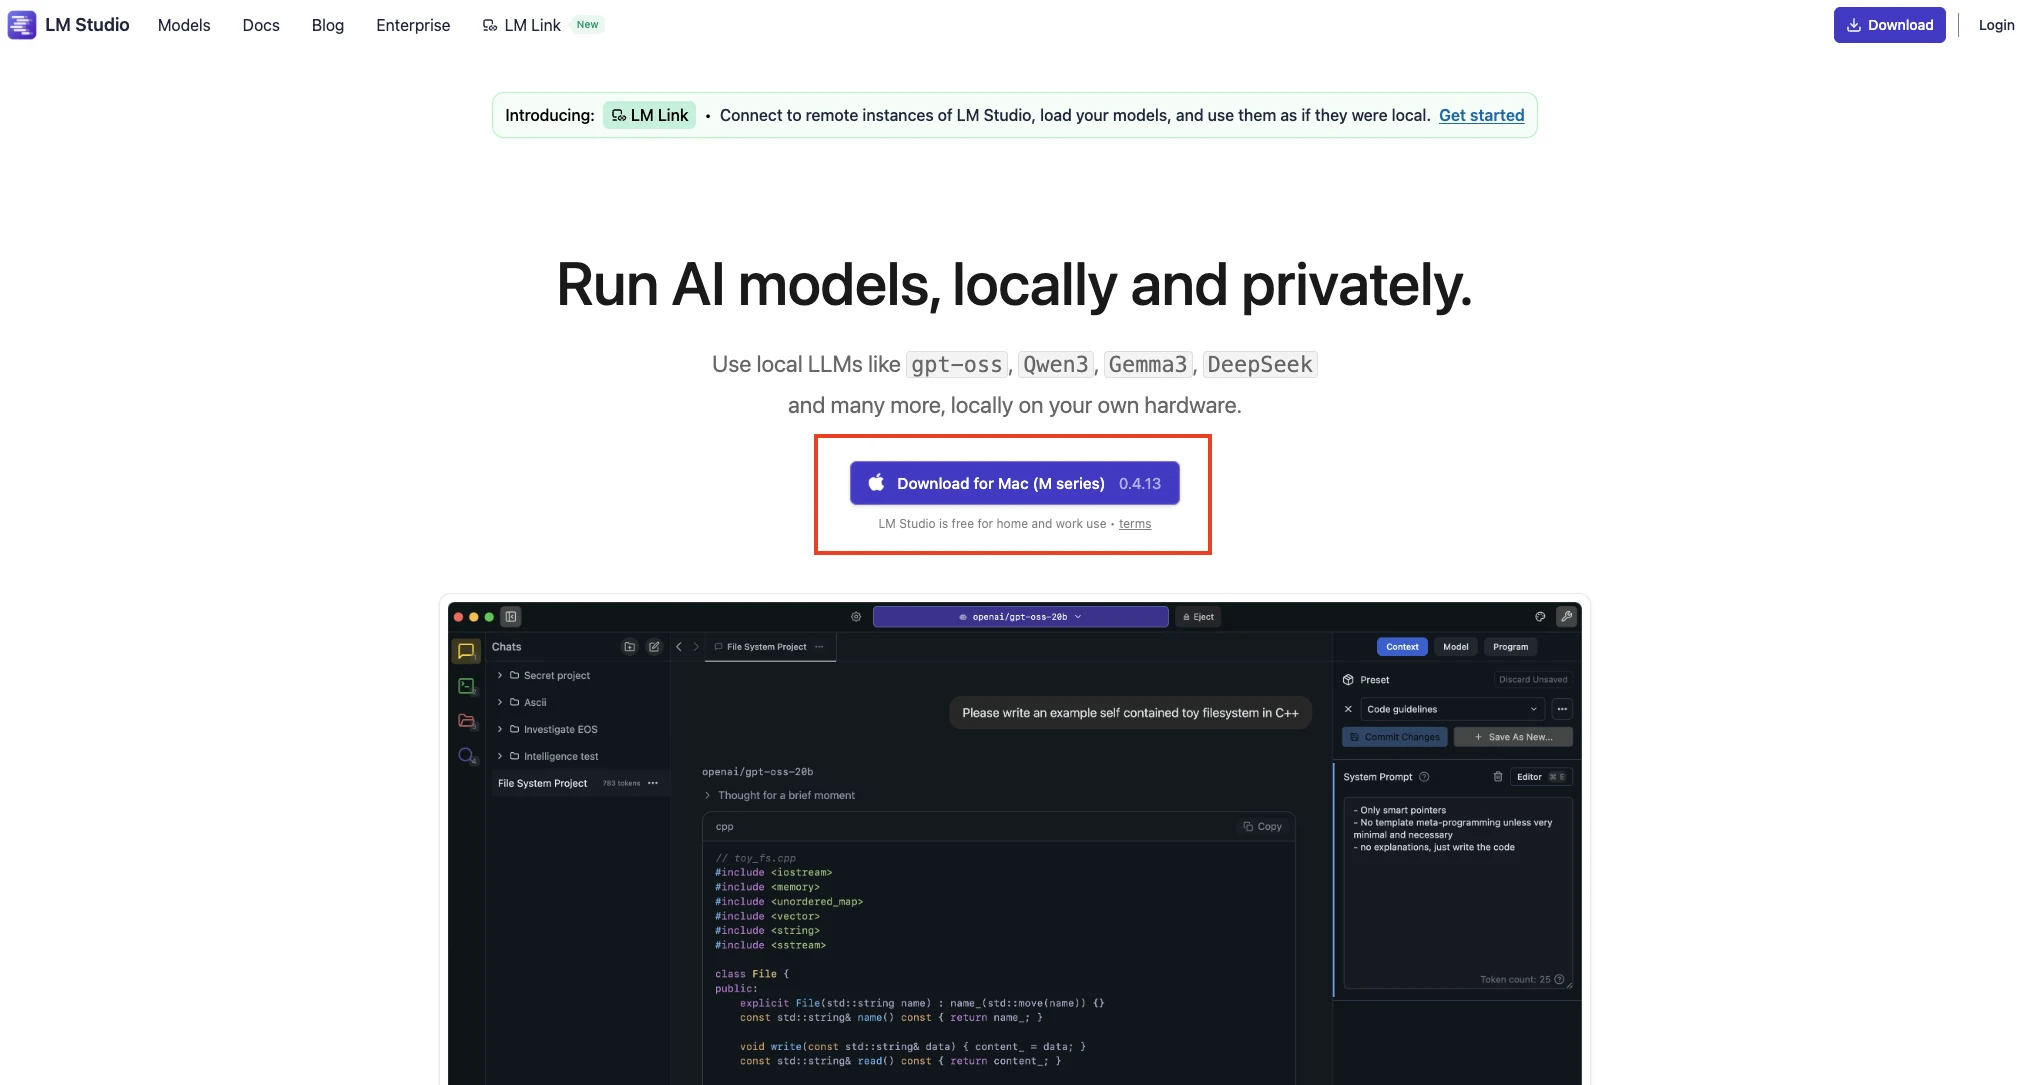Click the LM Link badge in the announcement banner
The width and height of the screenshot is (2028, 1085).
point(650,115)
